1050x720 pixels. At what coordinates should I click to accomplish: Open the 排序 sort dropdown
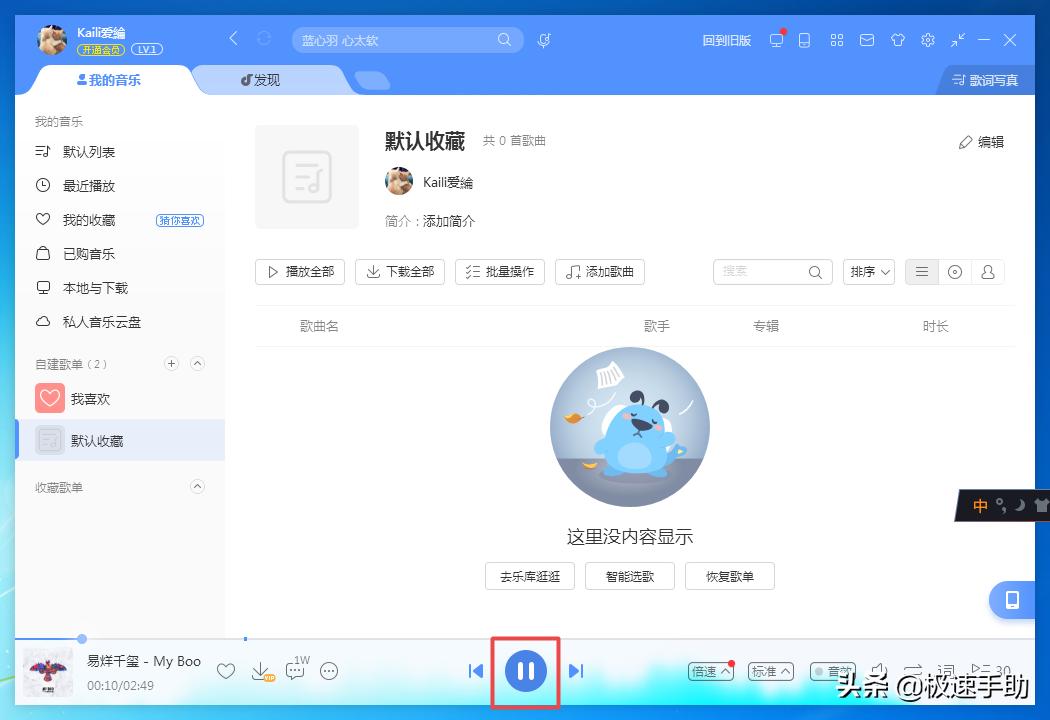coord(867,271)
